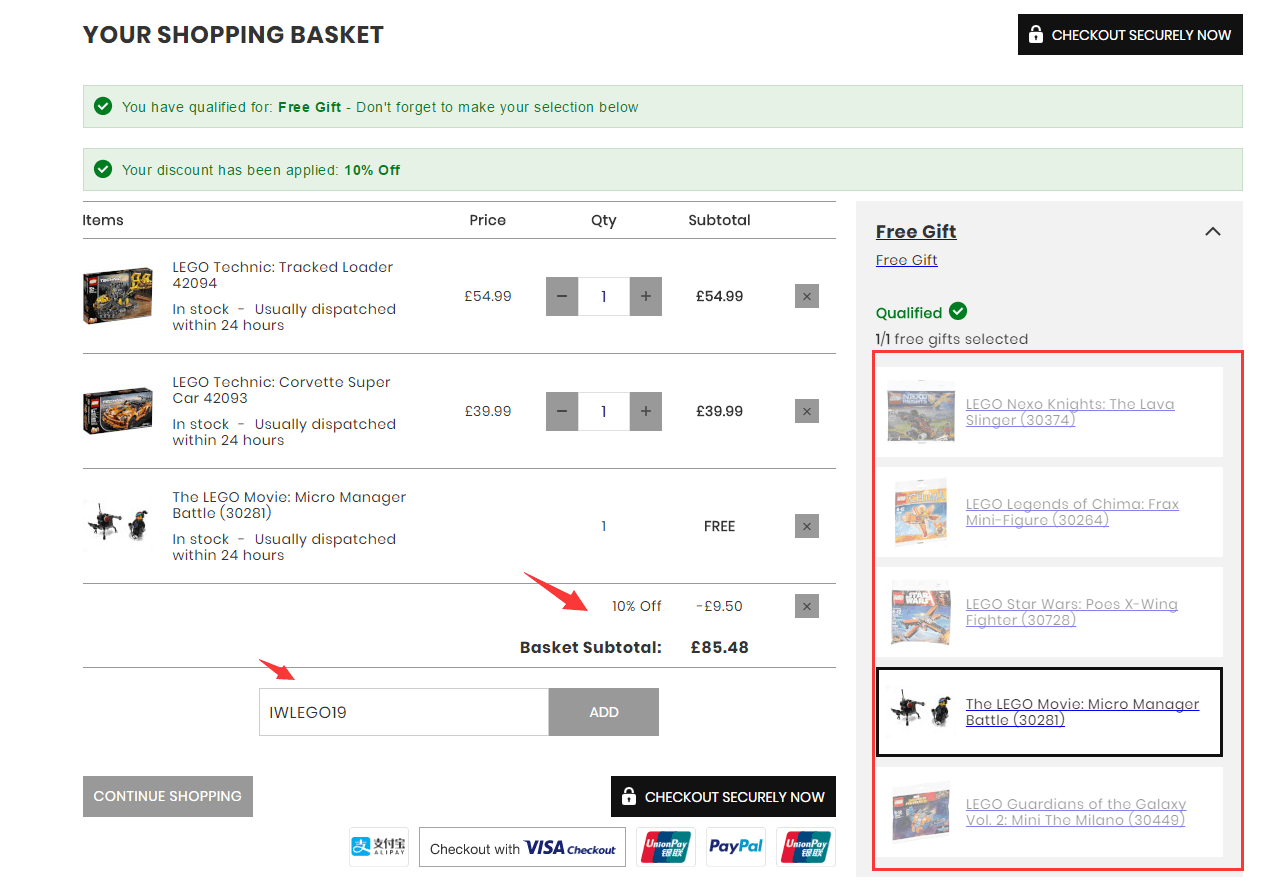Collapse the Free Gift panel chevron
The width and height of the screenshot is (1279, 882).
pyautogui.click(x=1213, y=232)
